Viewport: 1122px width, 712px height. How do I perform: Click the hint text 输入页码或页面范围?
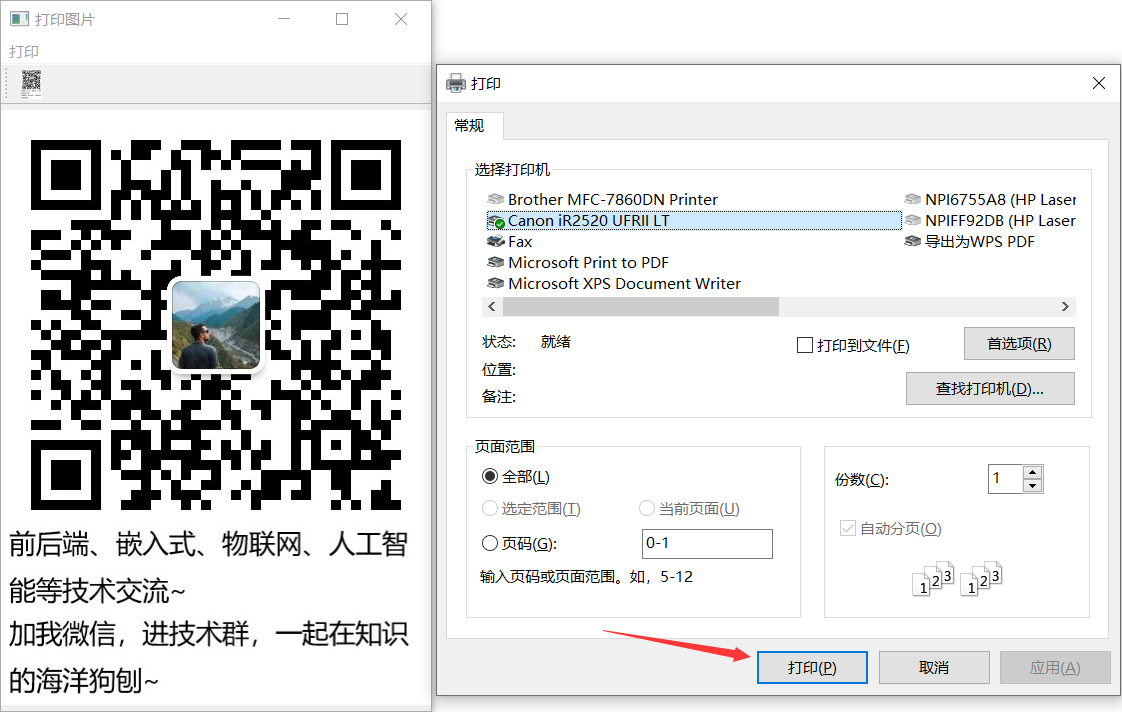pos(586,577)
